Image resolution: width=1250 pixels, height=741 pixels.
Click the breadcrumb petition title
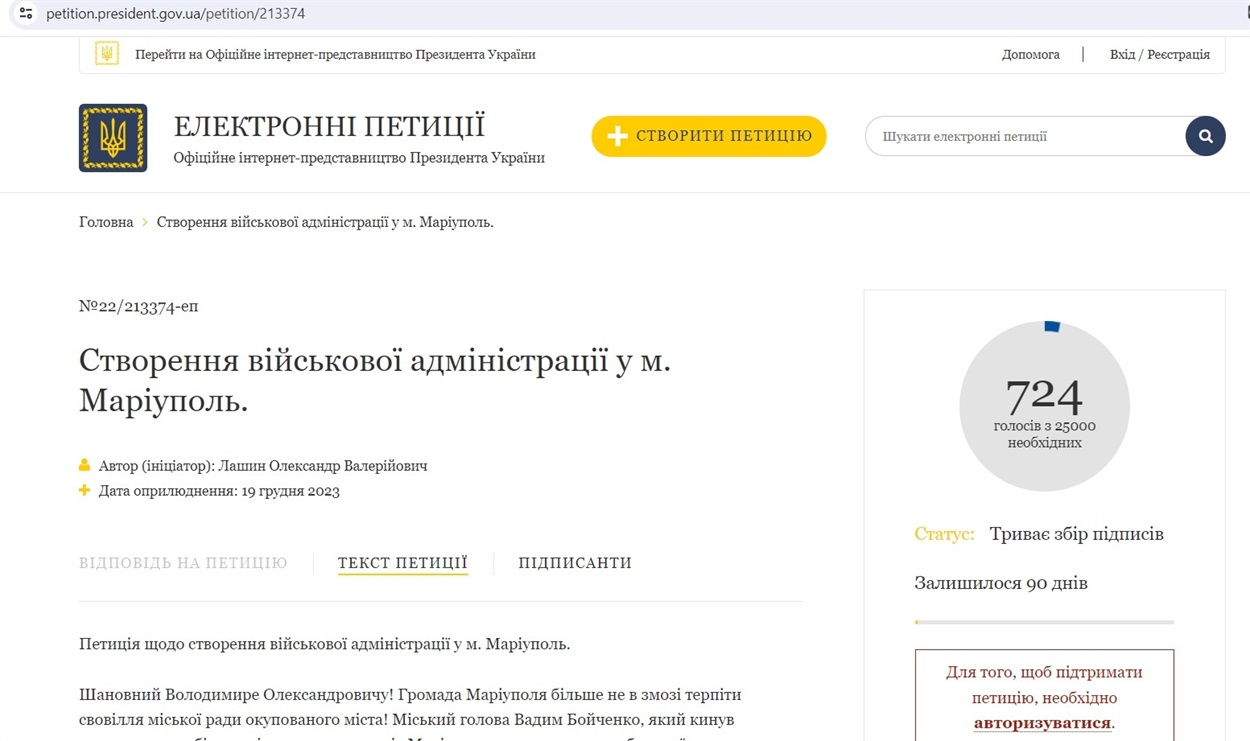325,222
